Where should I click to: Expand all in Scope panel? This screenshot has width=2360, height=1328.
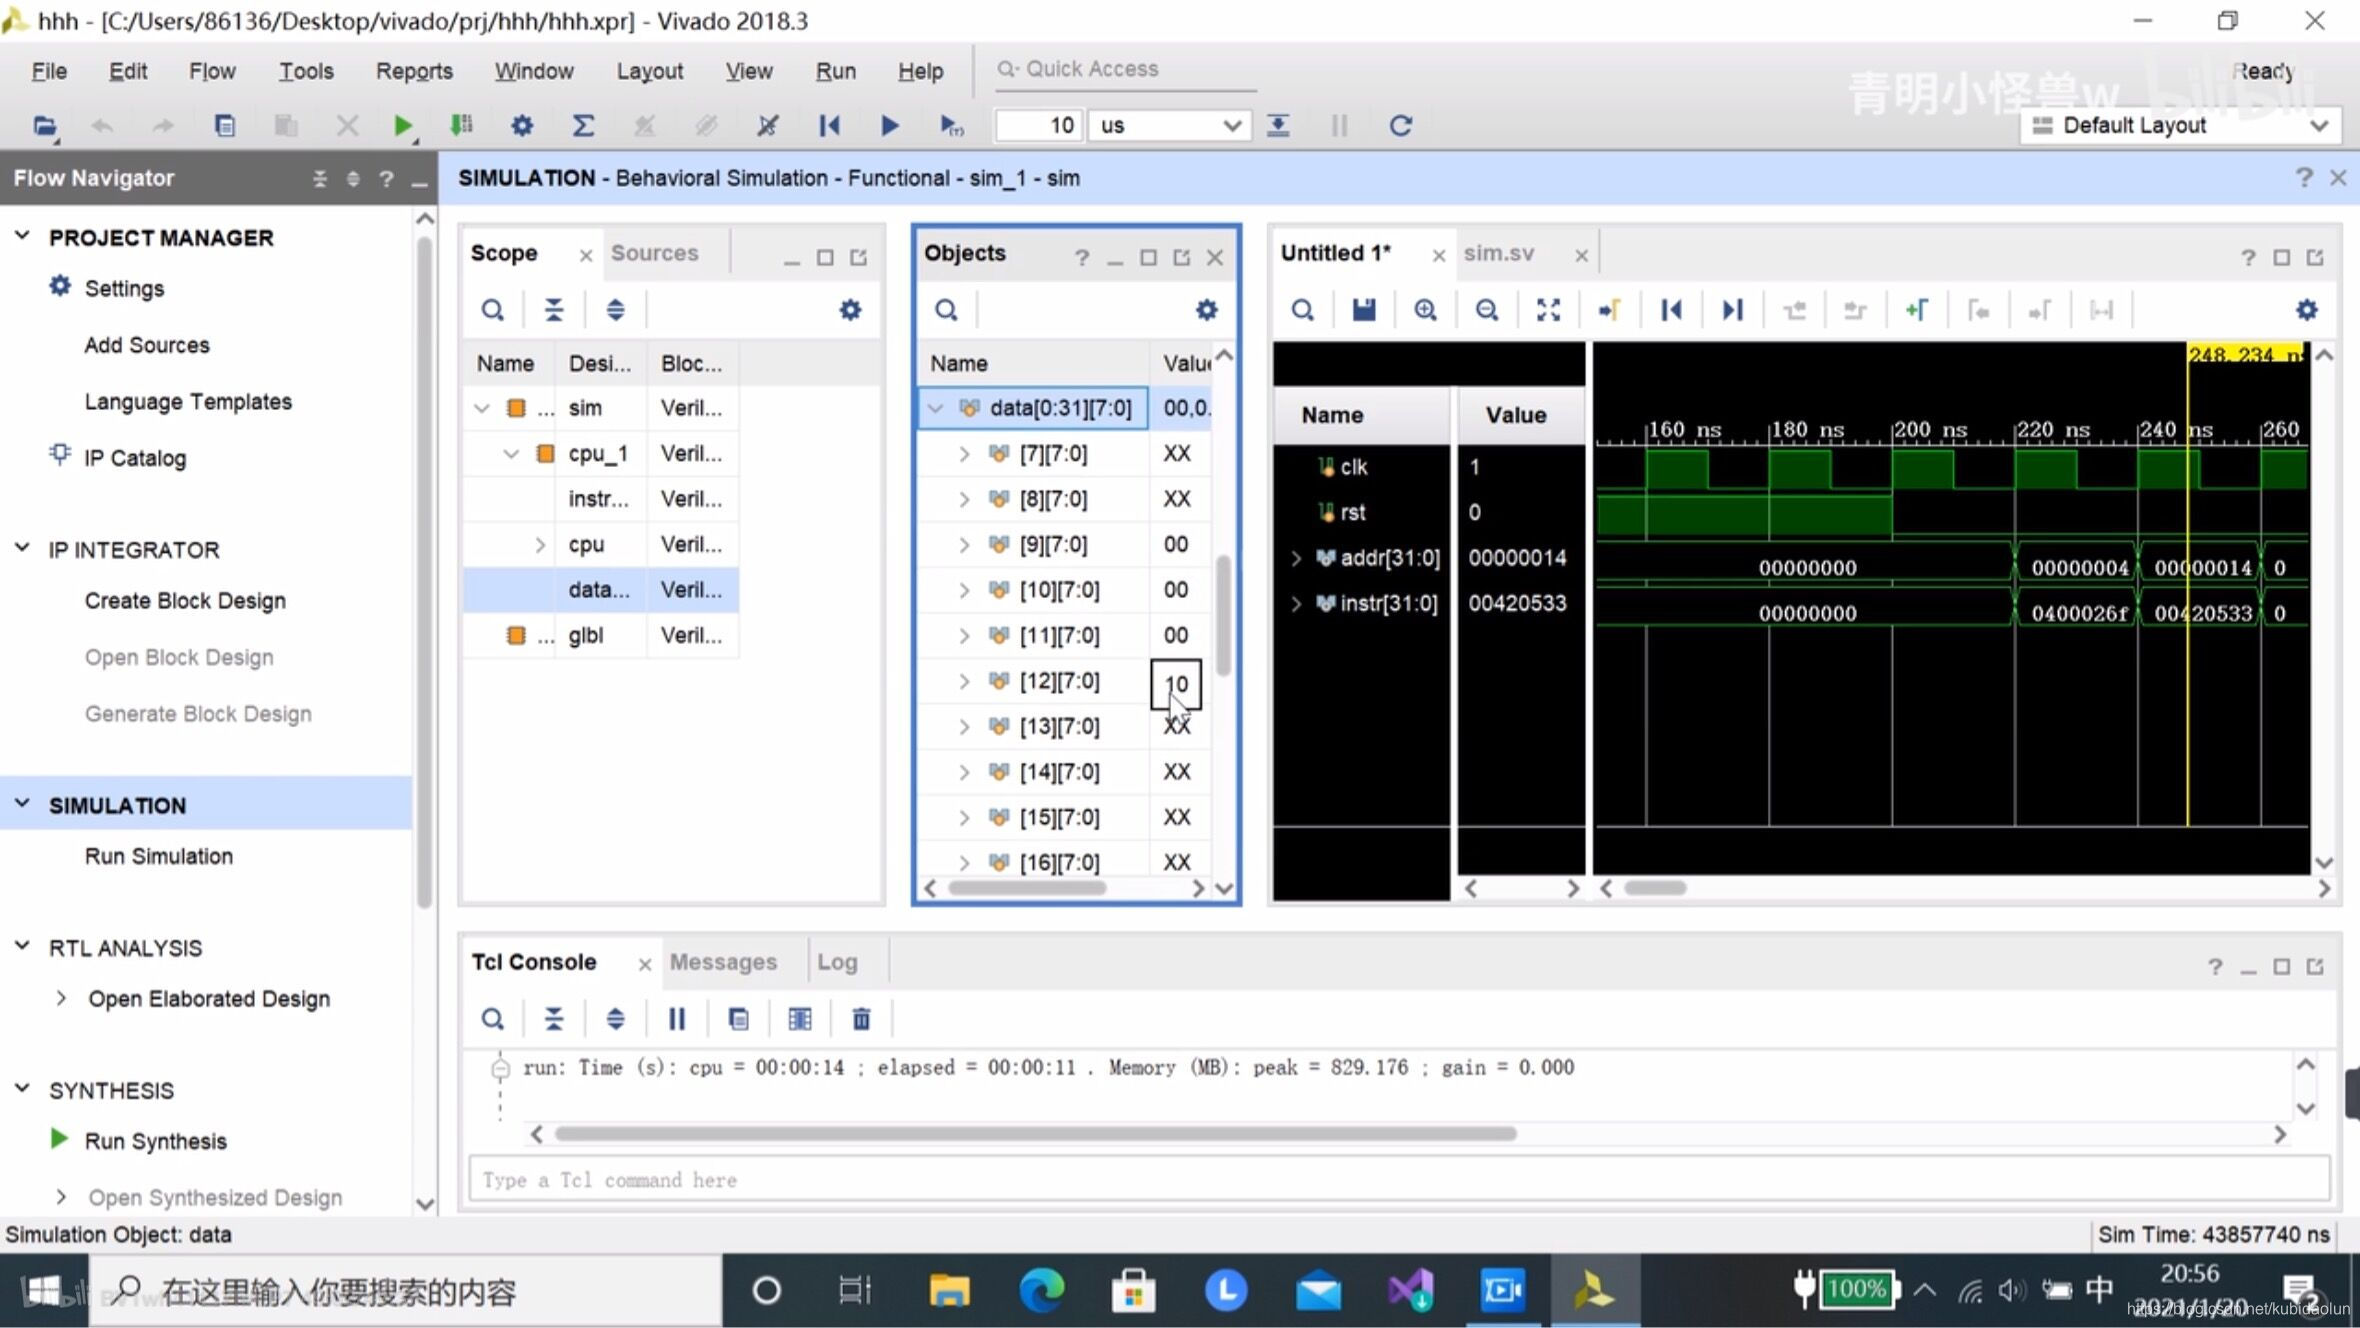pos(615,310)
